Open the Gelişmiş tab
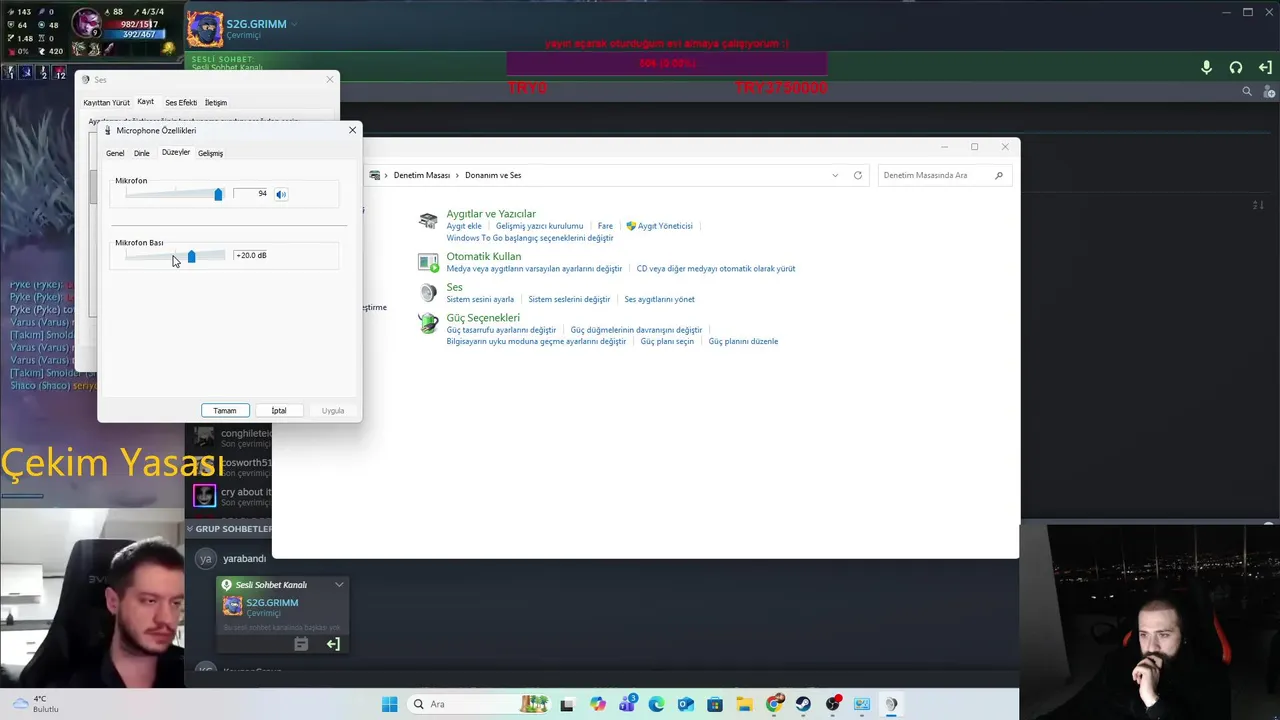1280x720 pixels. pos(210,153)
